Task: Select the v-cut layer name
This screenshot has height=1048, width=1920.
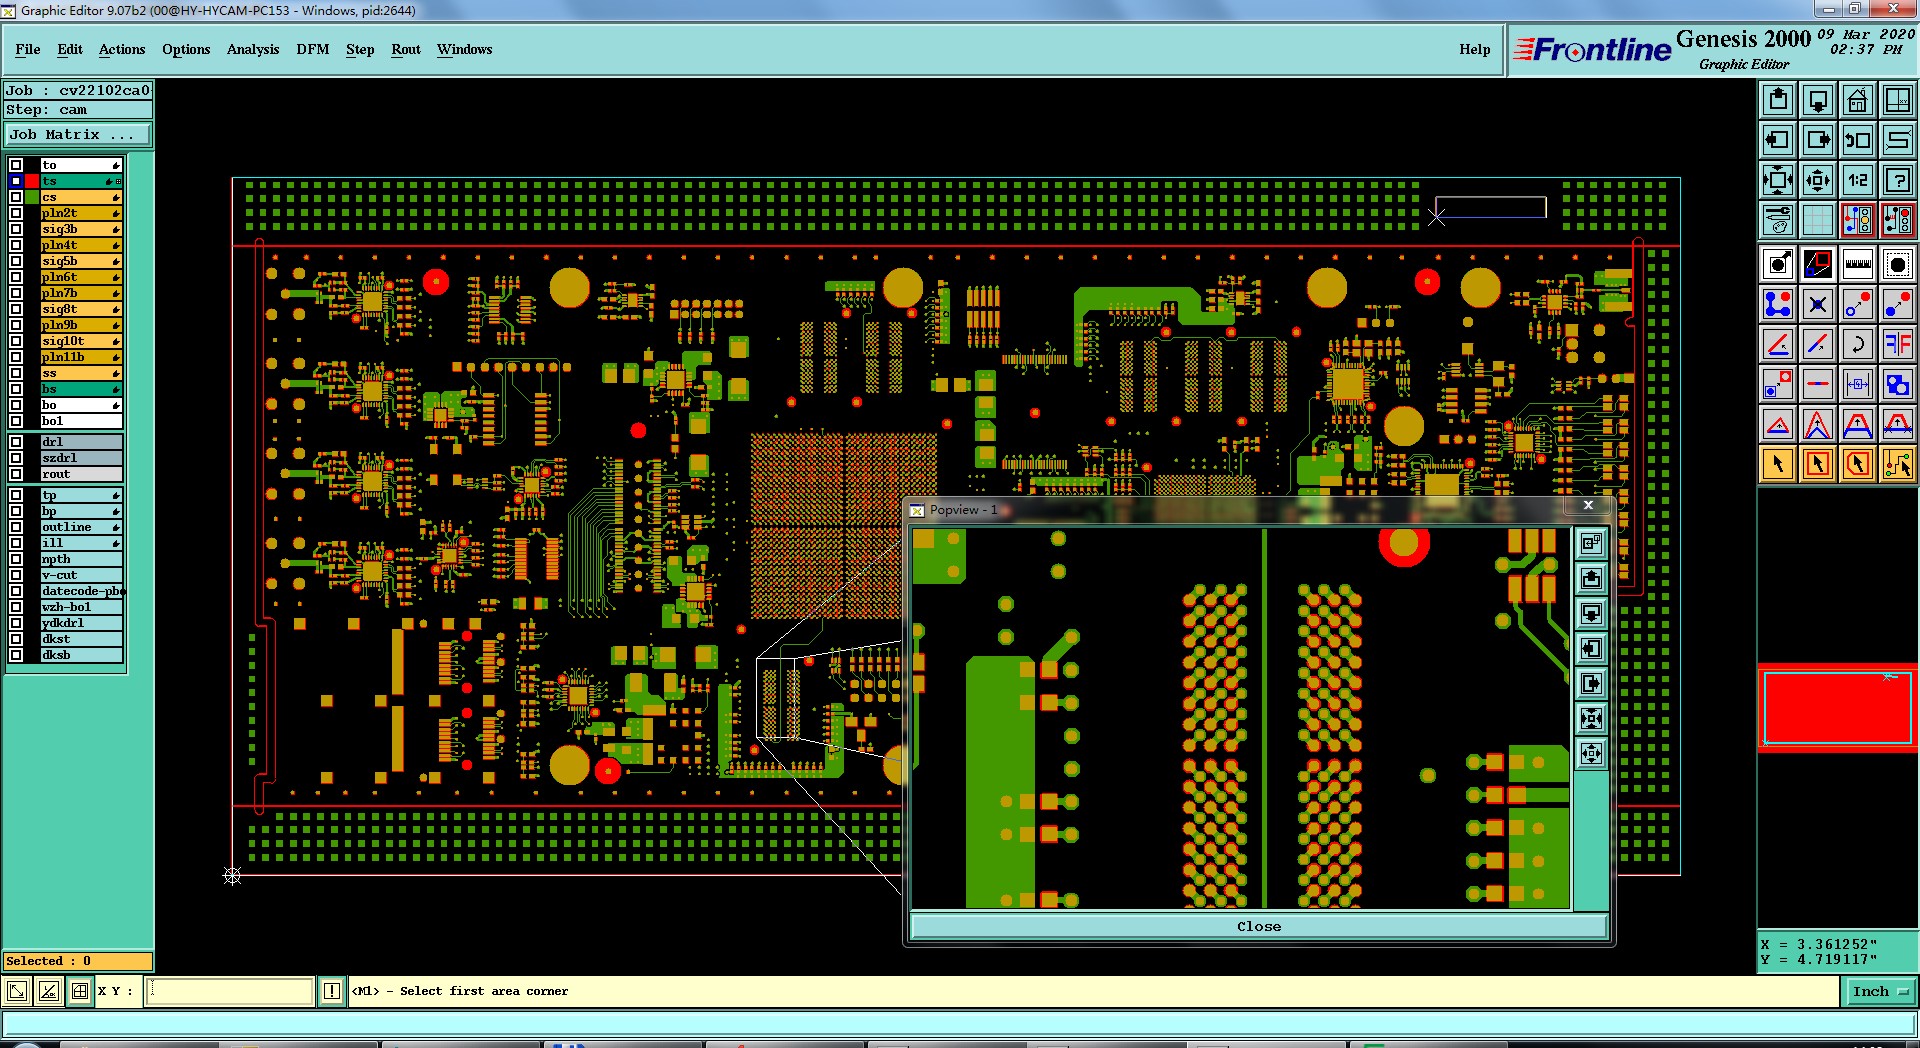Action: (81, 575)
